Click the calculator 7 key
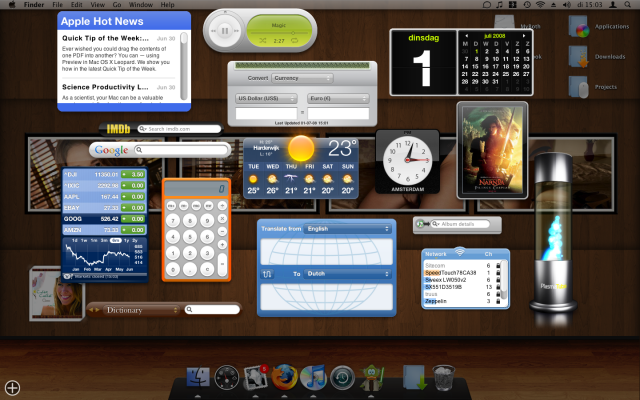640x400 pixels. click(173, 221)
